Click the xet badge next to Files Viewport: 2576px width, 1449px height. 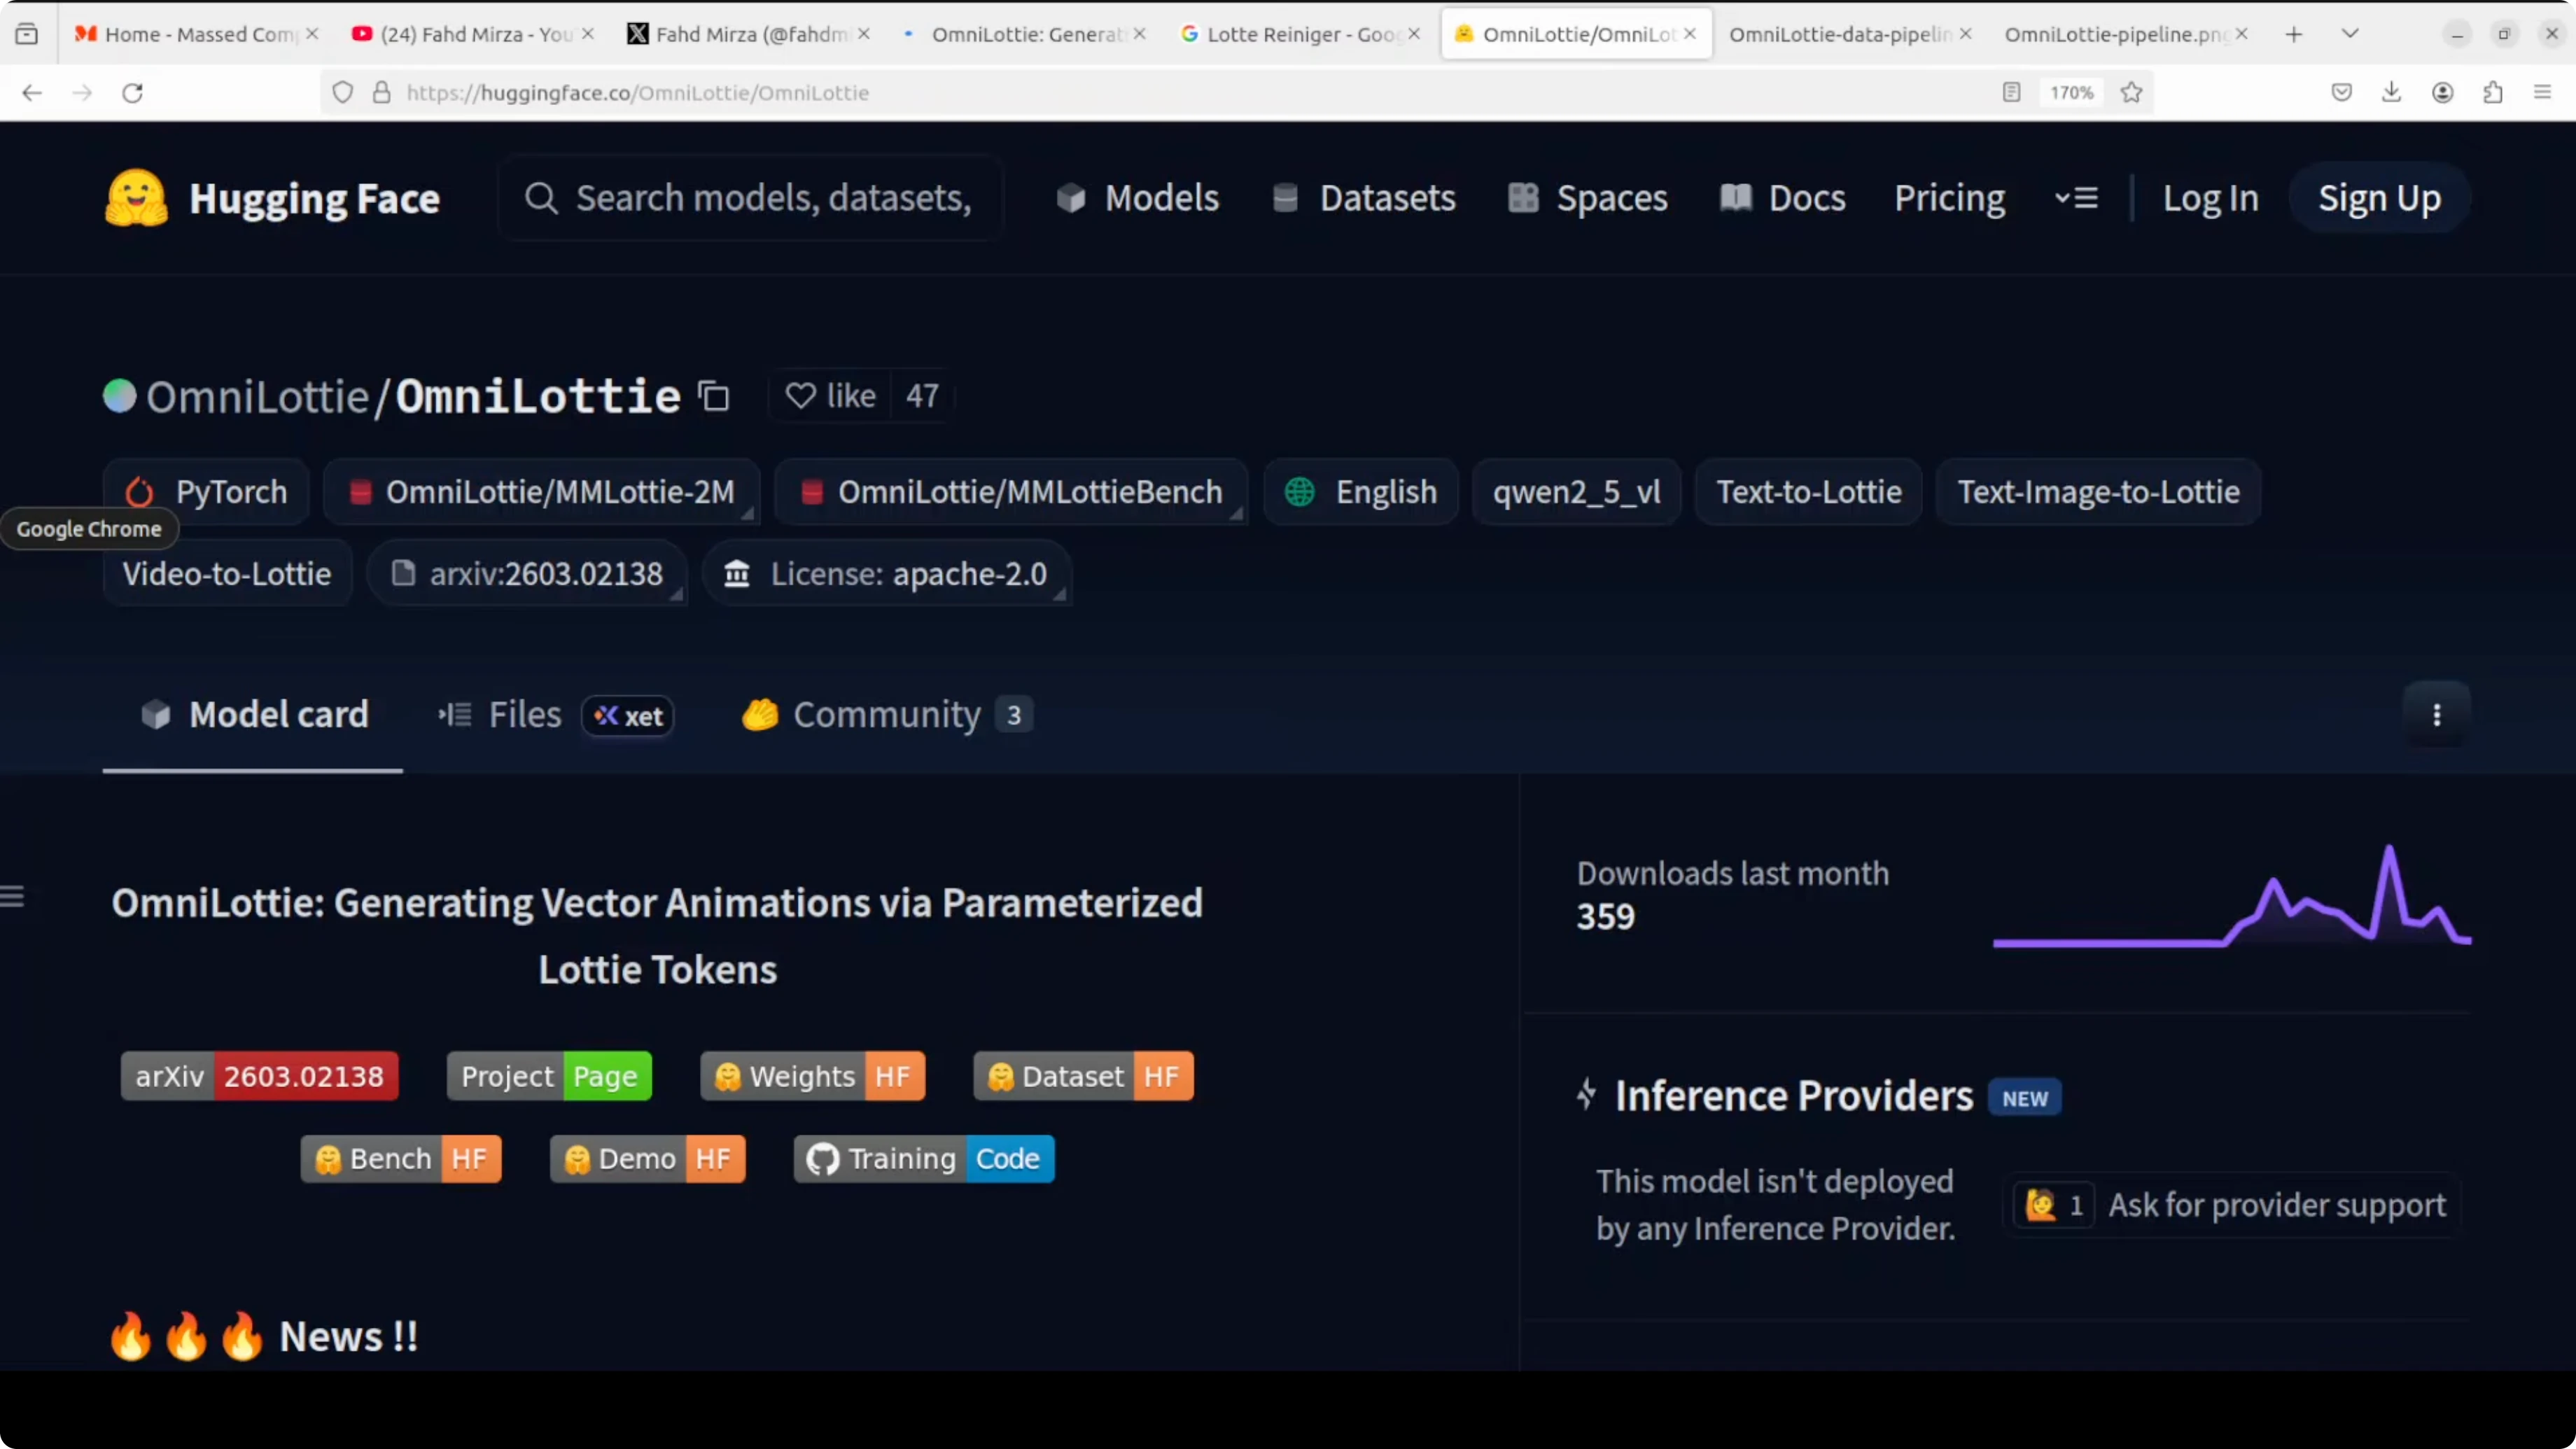(627, 715)
